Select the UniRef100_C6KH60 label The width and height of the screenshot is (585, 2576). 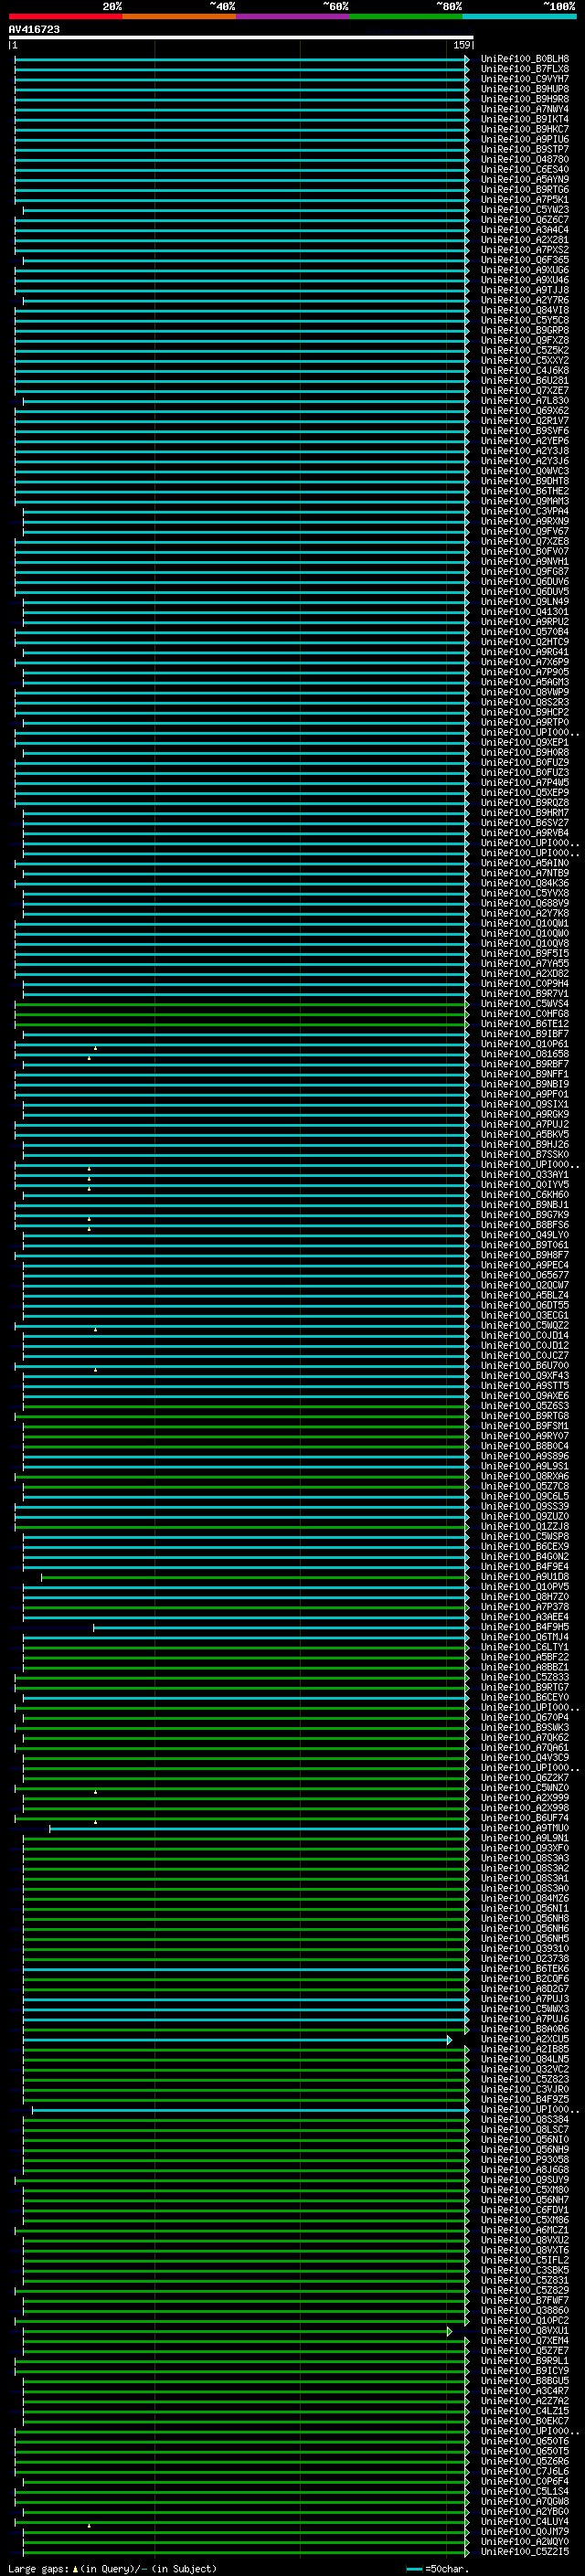[x=525, y=1194]
